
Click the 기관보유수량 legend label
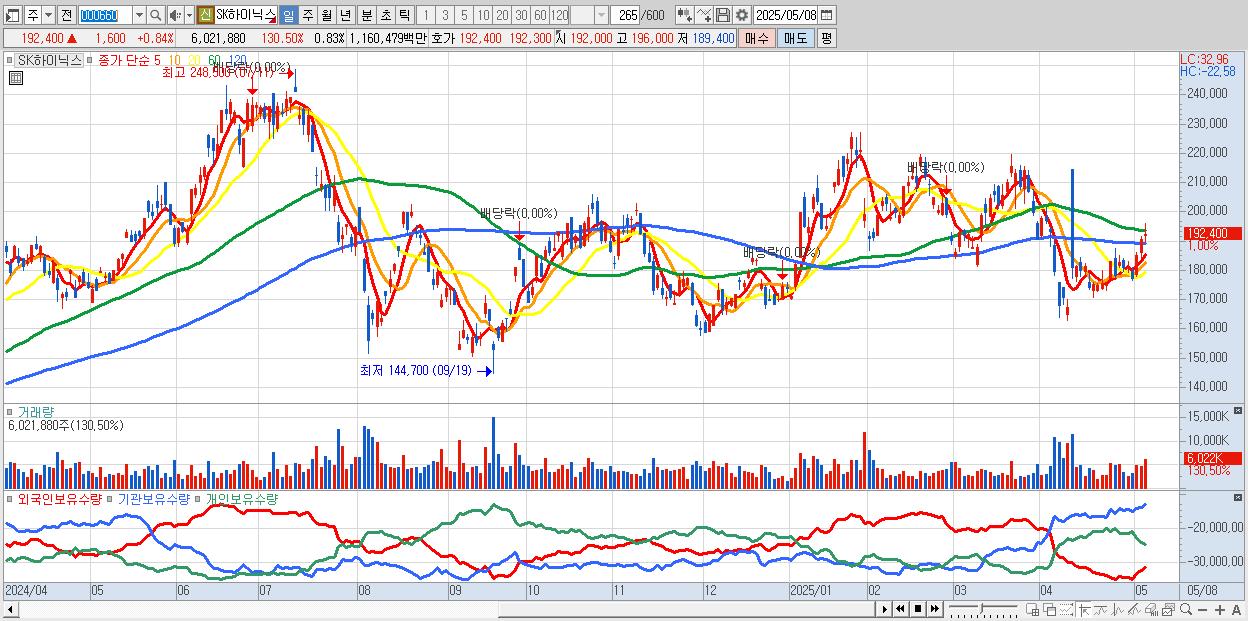(154, 497)
